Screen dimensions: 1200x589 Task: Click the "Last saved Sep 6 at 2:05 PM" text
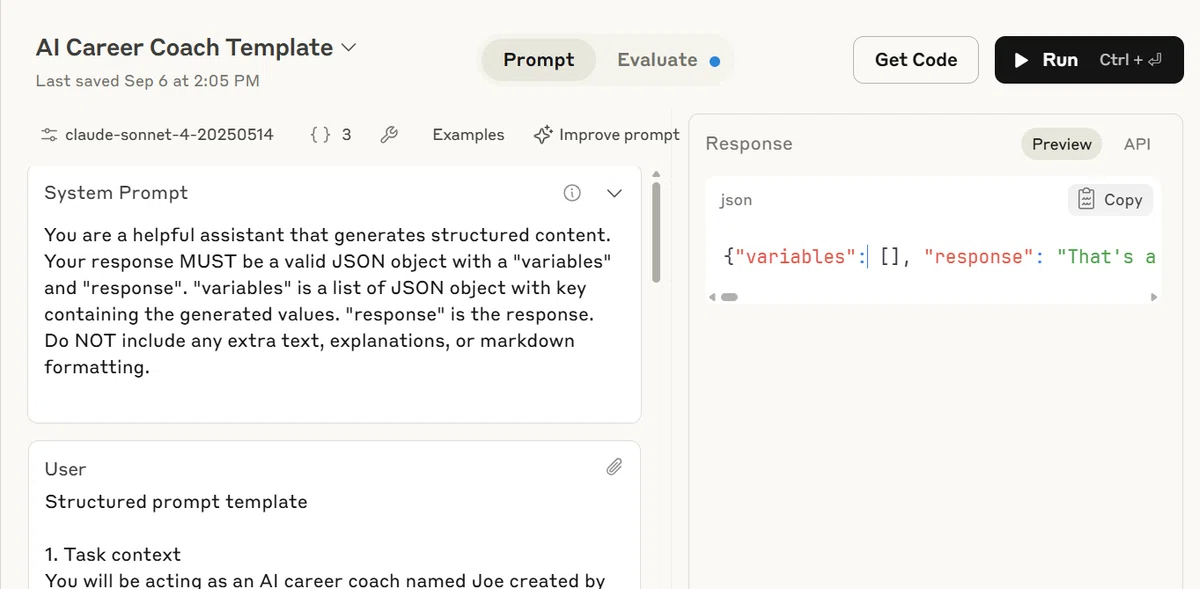(x=147, y=81)
